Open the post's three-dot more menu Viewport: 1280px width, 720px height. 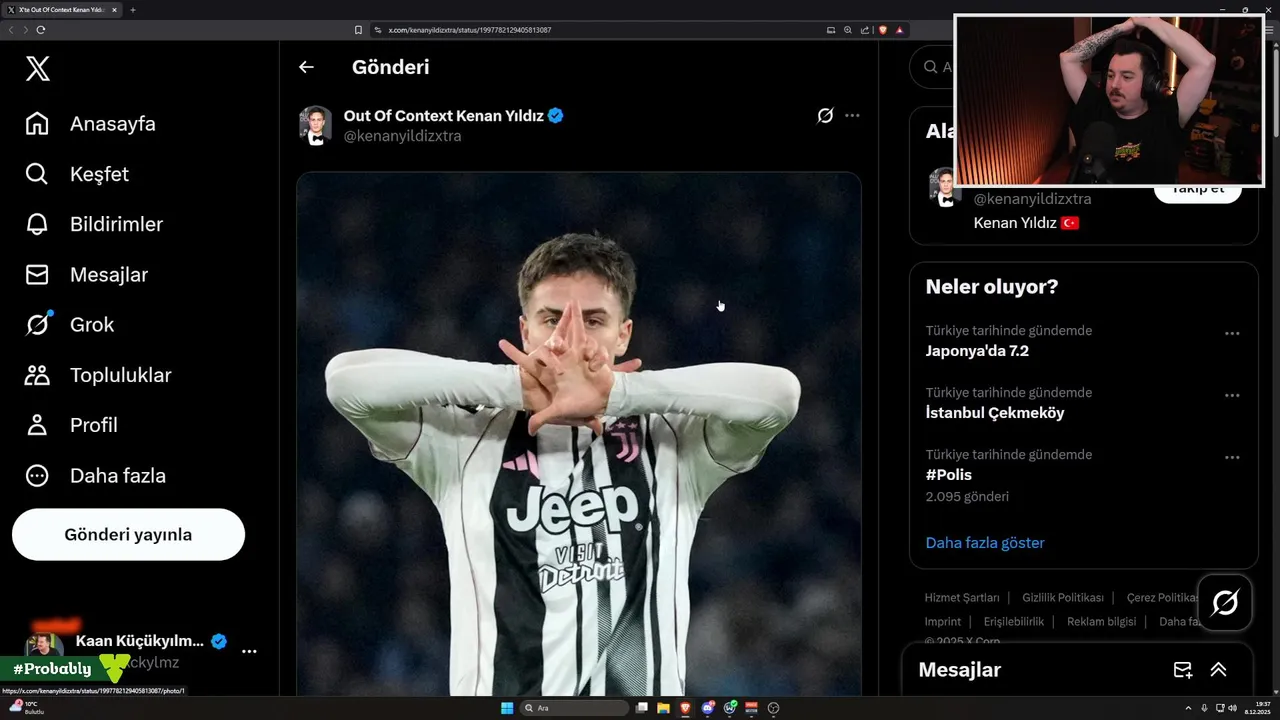click(x=852, y=115)
